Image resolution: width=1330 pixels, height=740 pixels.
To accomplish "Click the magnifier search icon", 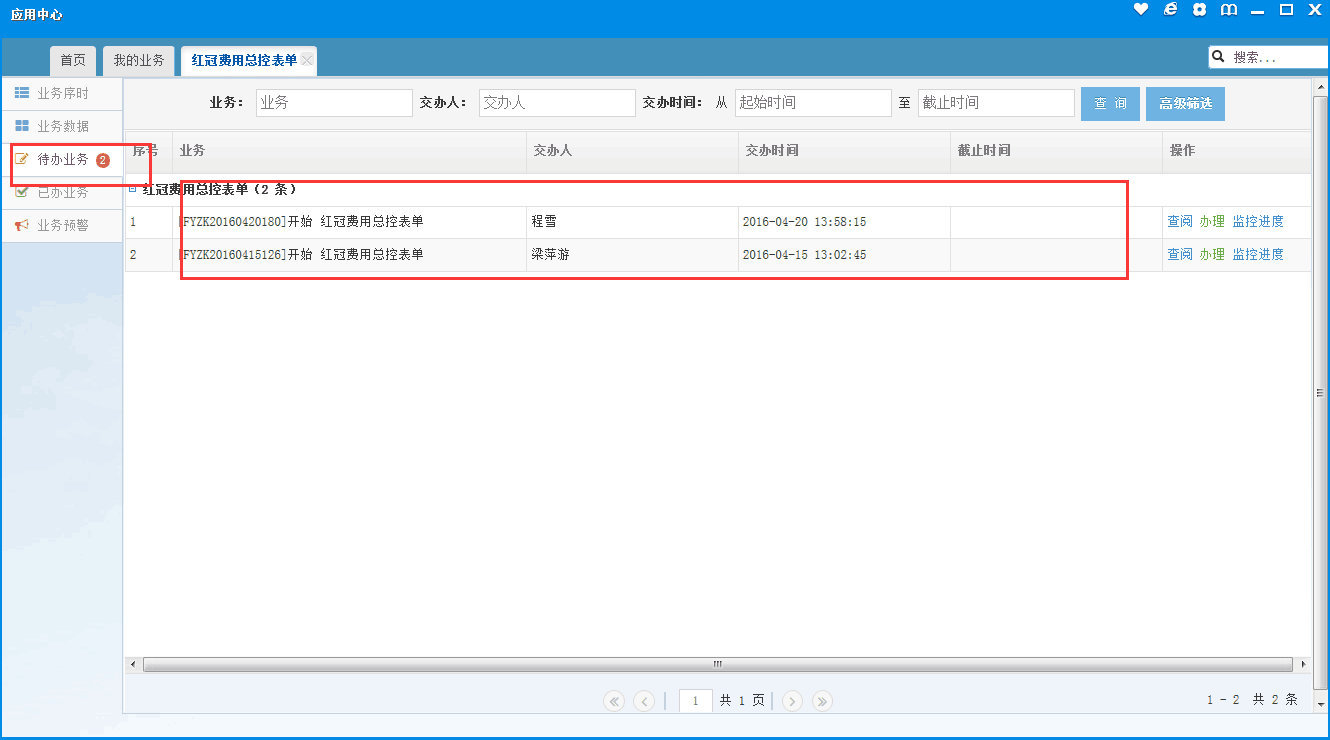I will (1218, 57).
